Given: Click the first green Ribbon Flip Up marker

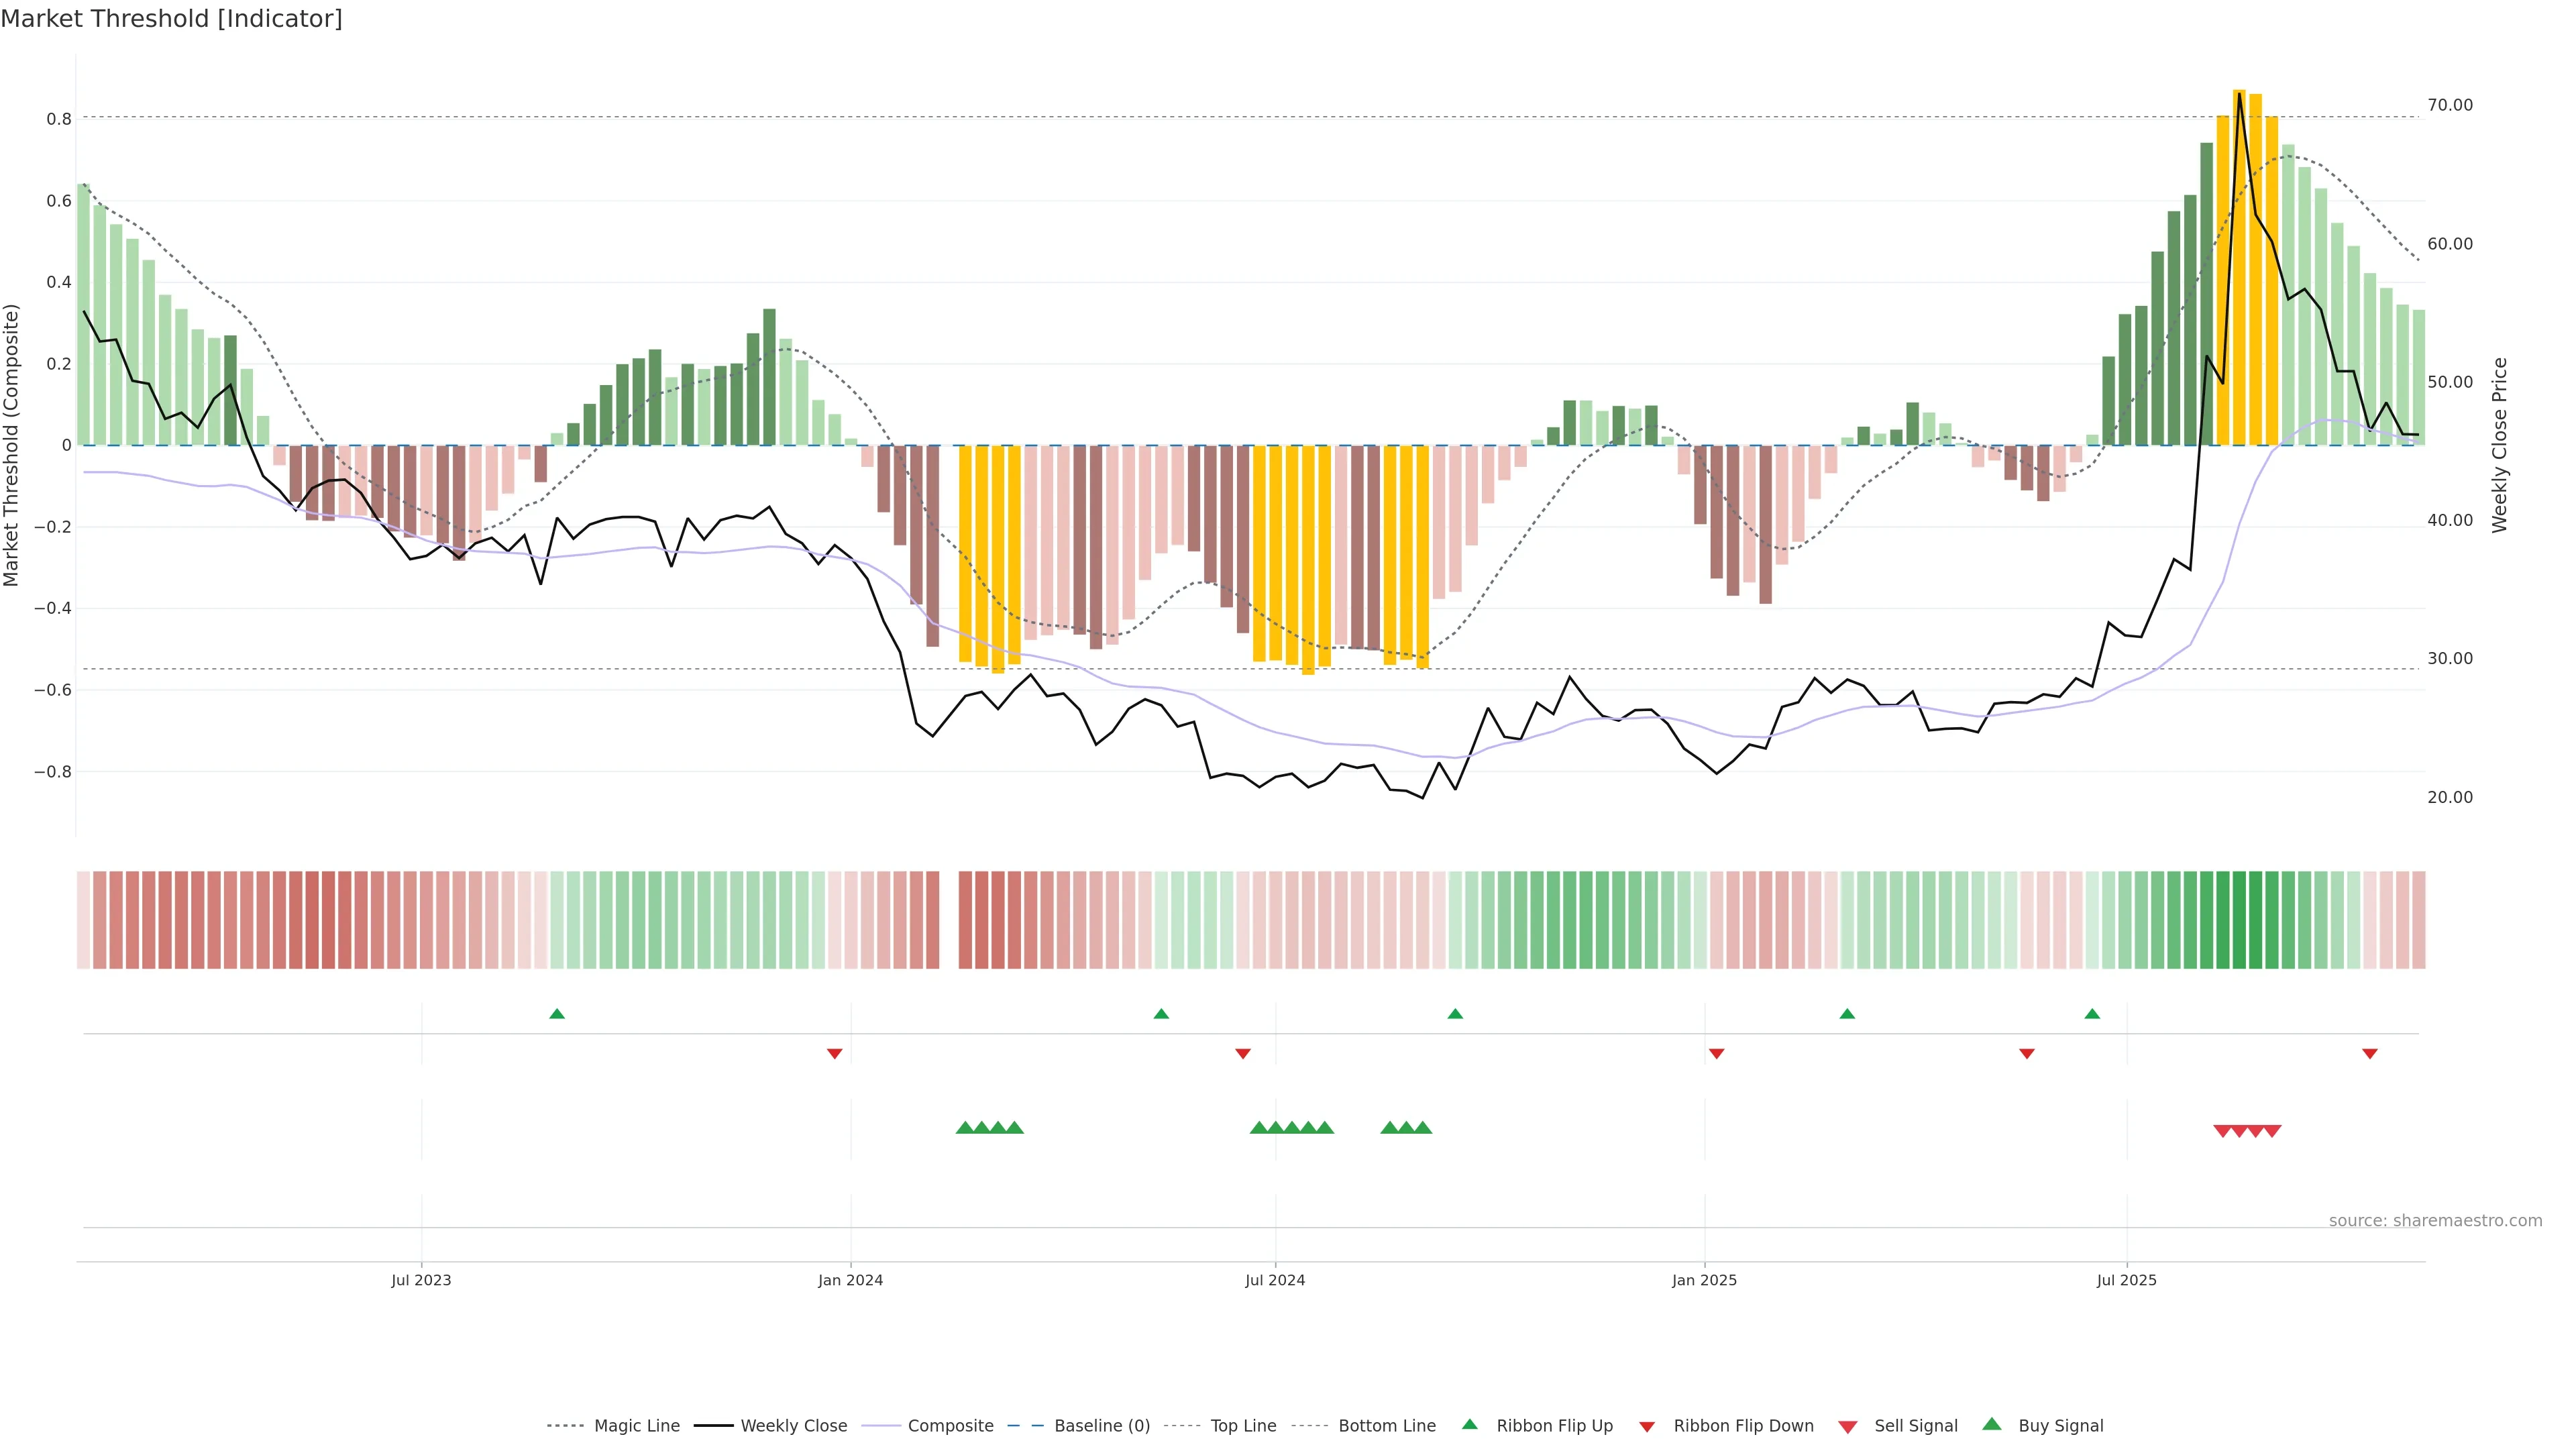Looking at the screenshot, I should coord(557,1014).
